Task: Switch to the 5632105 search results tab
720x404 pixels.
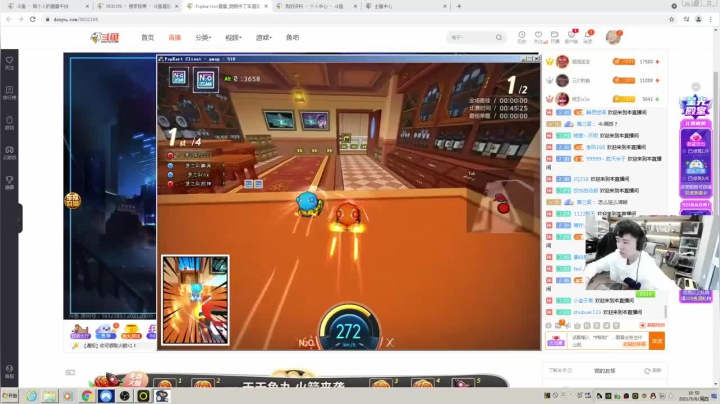Action: click(x=138, y=6)
